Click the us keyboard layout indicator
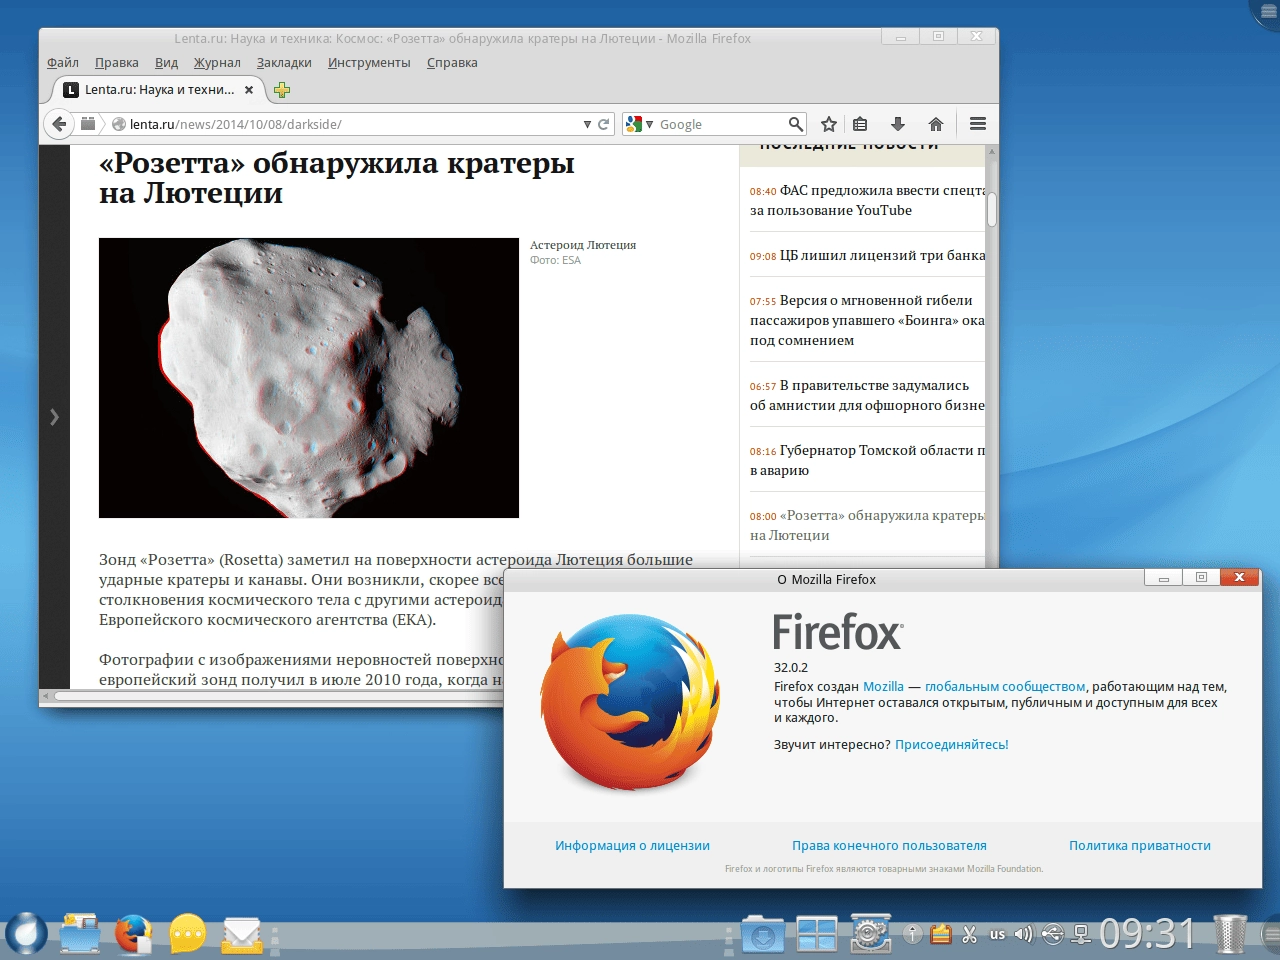The width and height of the screenshot is (1280, 960). click(x=997, y=934)
